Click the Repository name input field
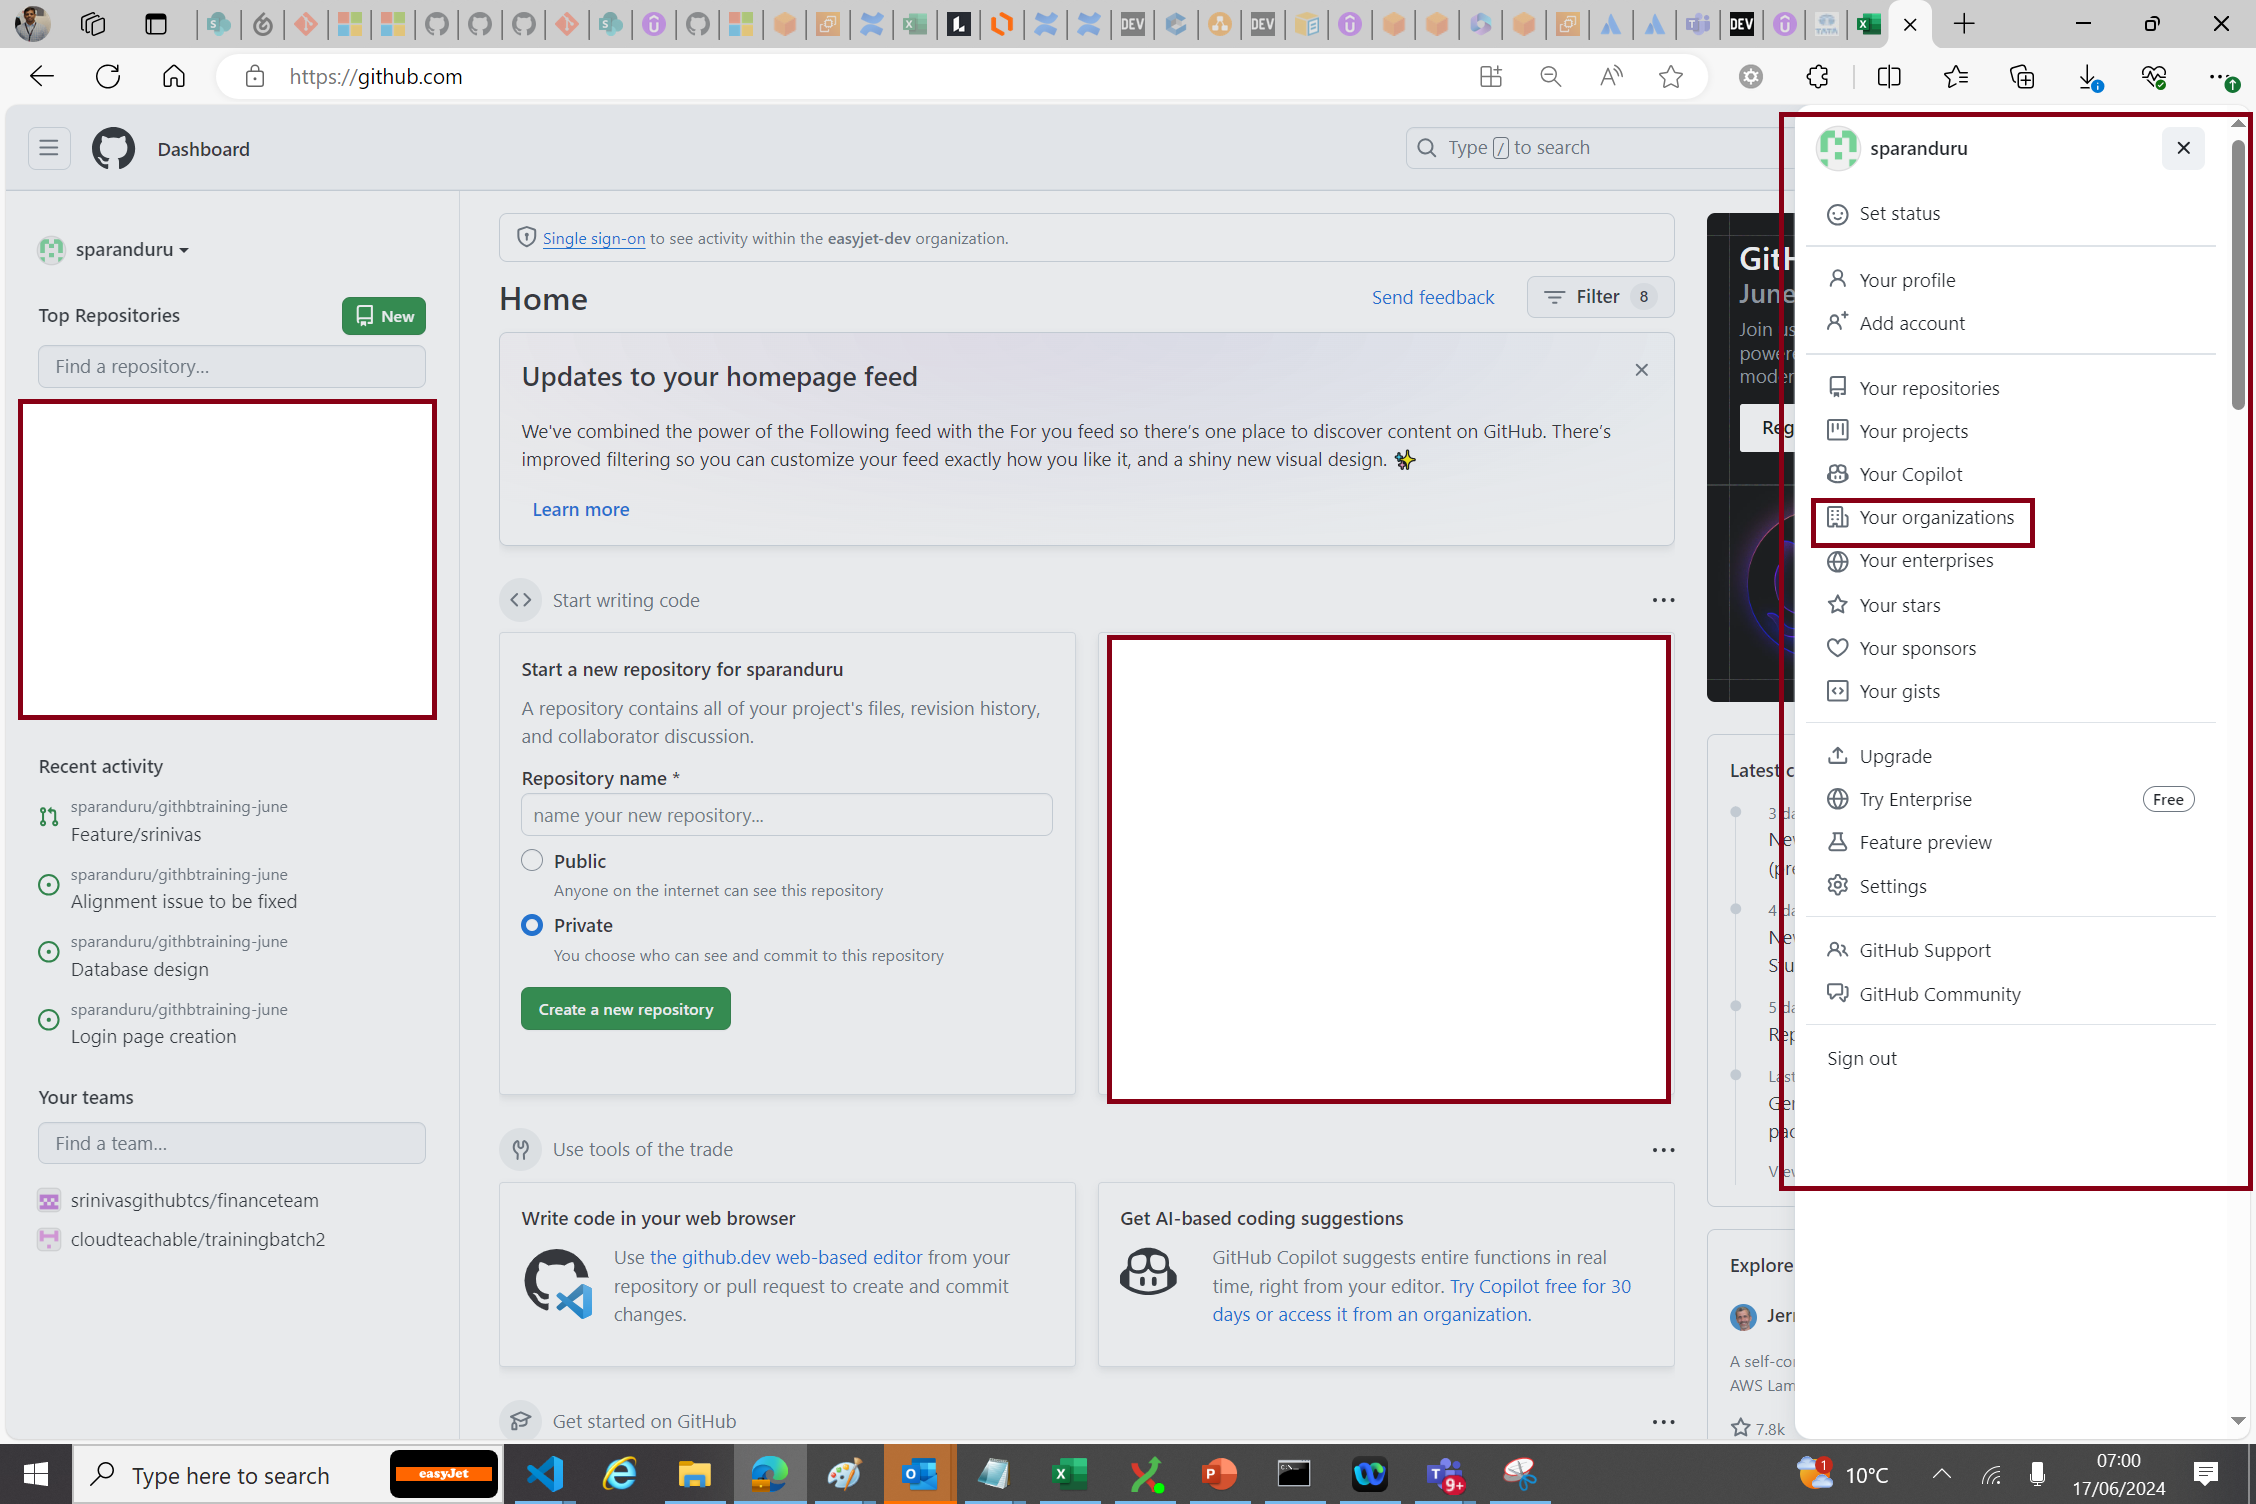The height and width of the screenshot is (1504, 2256). [x=786, y=815]
